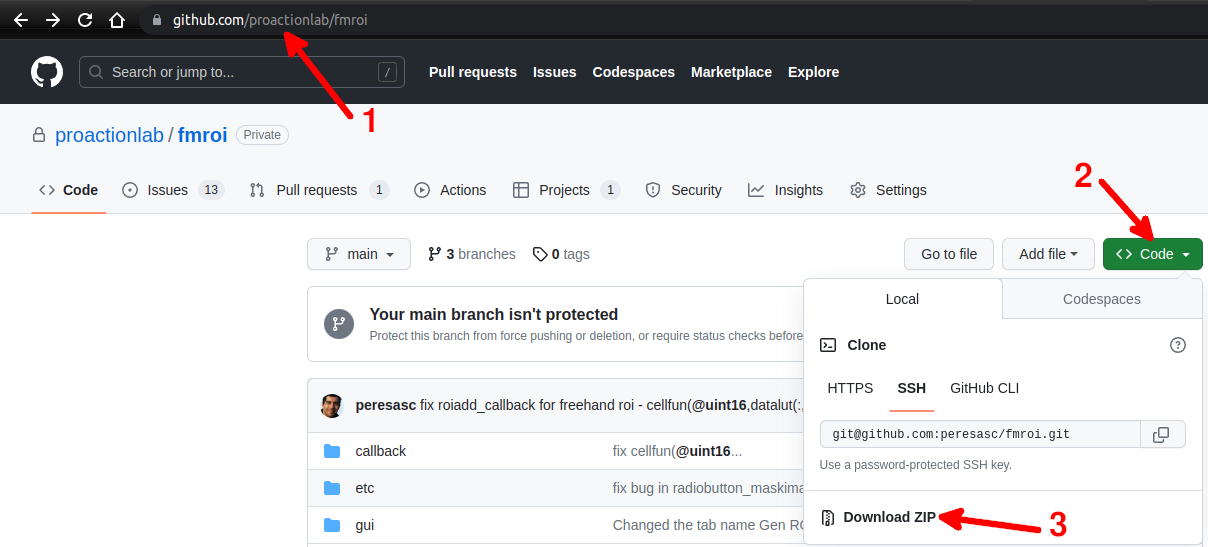
Task: Select the Codespaces tab in clone panel
Action: (x=1102, y=299)
